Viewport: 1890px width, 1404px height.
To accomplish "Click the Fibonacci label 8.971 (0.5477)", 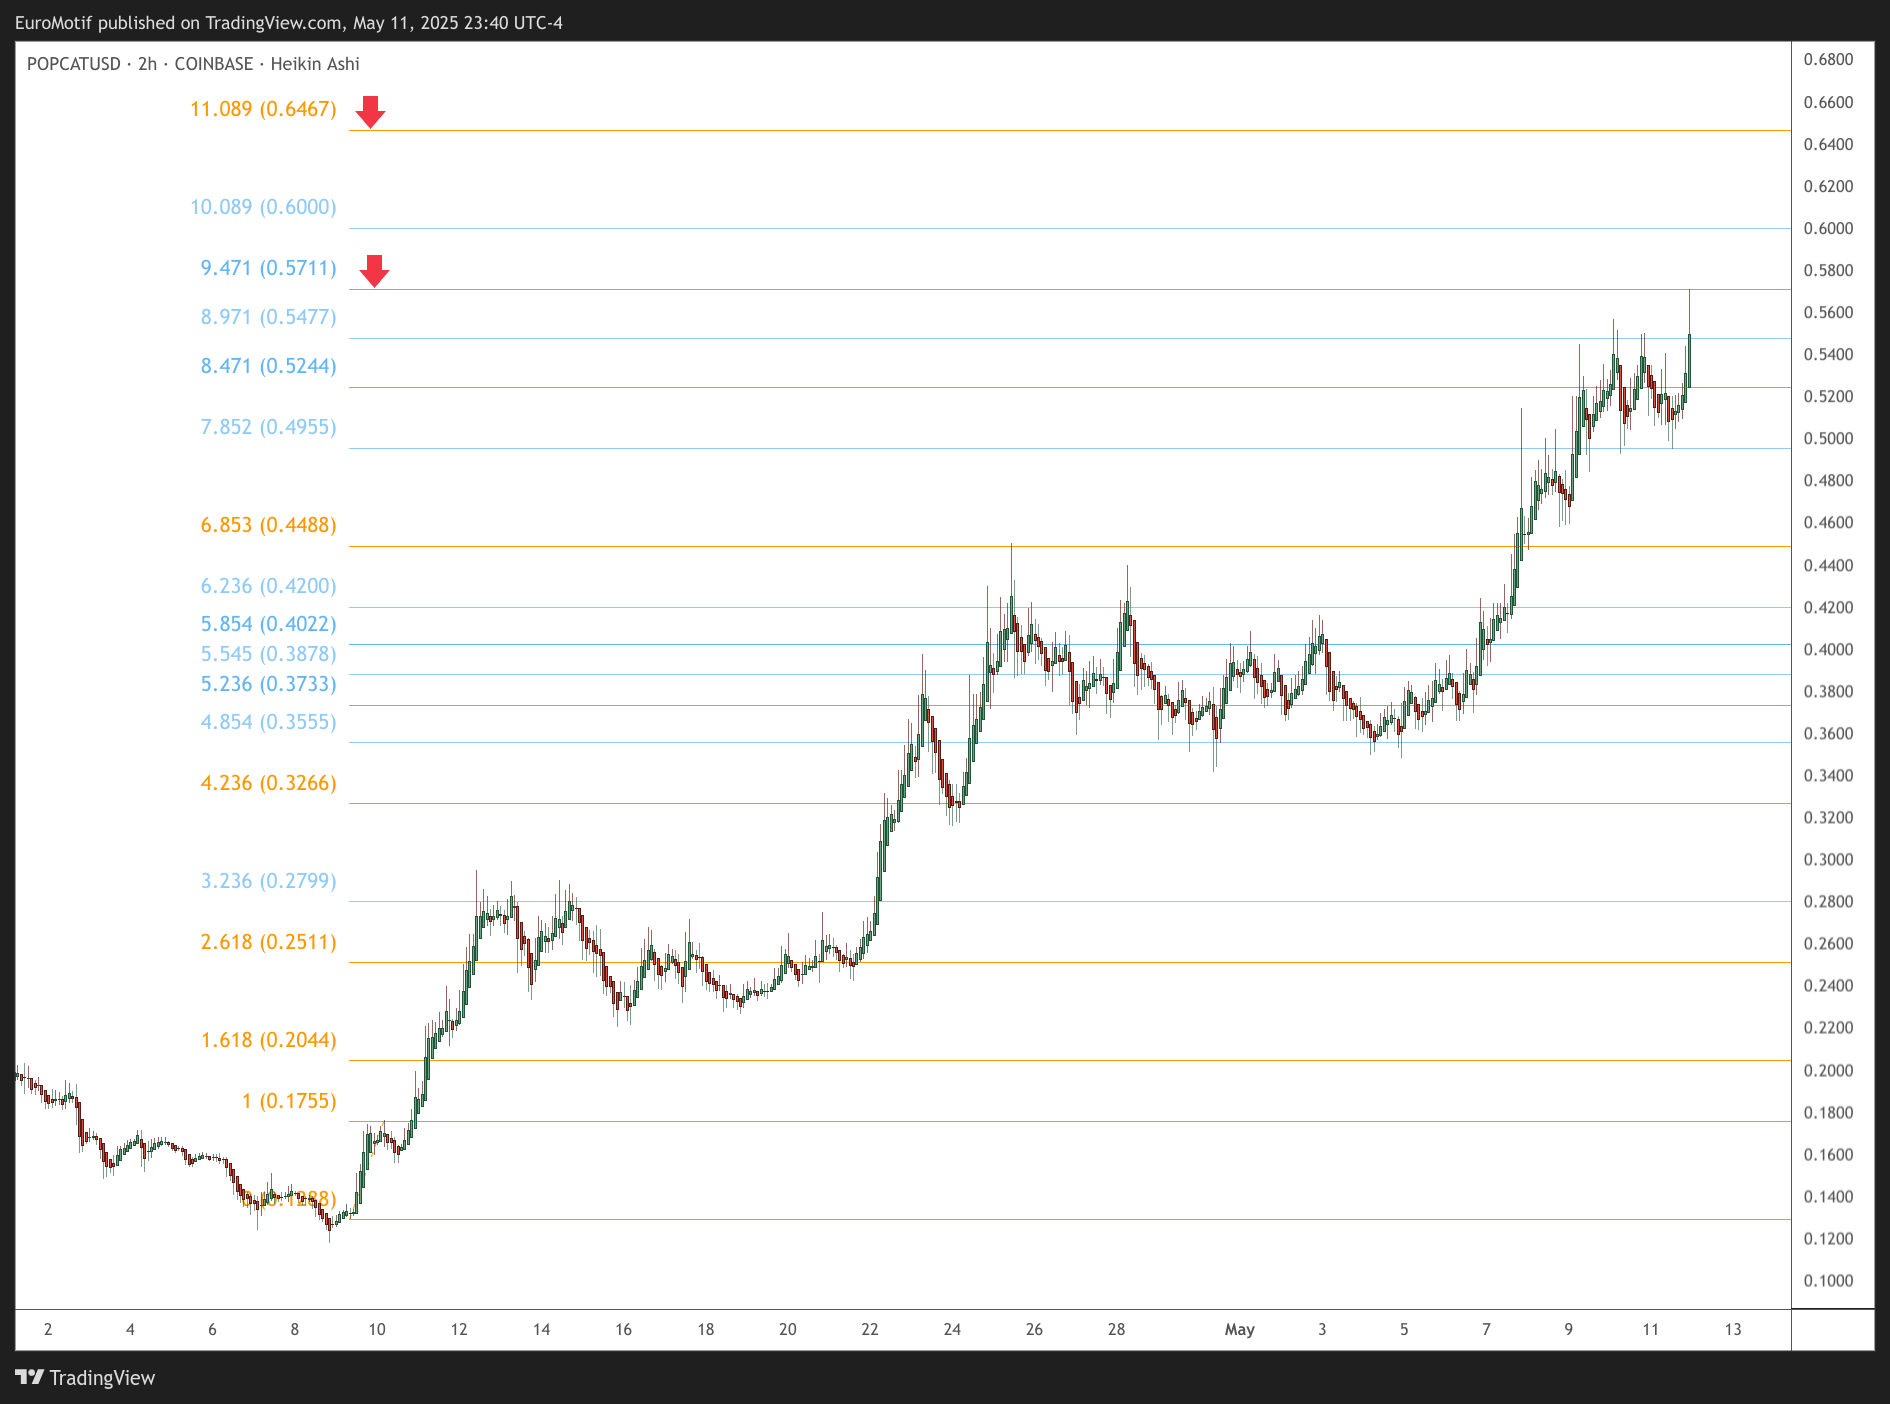I will click(269, 317).
